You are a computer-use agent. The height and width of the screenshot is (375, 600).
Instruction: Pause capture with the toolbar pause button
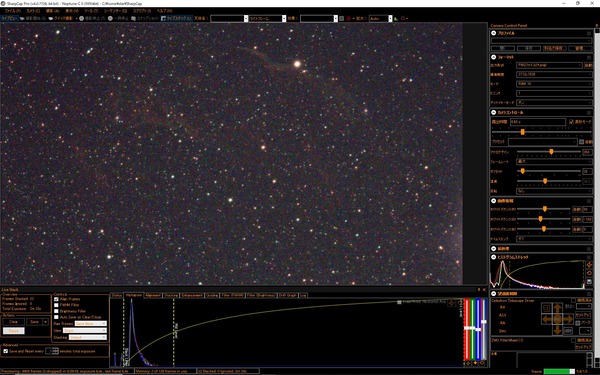point(118,18)
